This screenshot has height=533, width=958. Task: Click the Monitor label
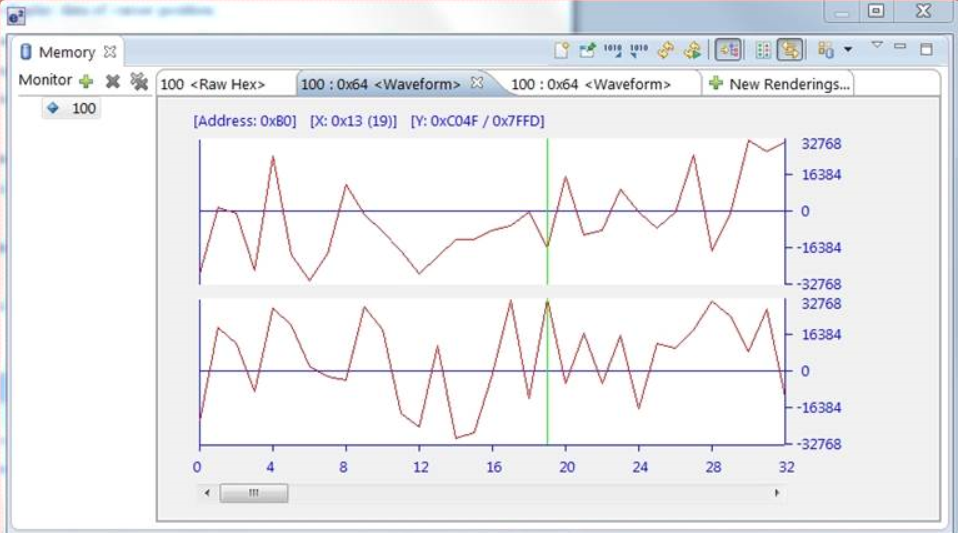click(45, 80)
